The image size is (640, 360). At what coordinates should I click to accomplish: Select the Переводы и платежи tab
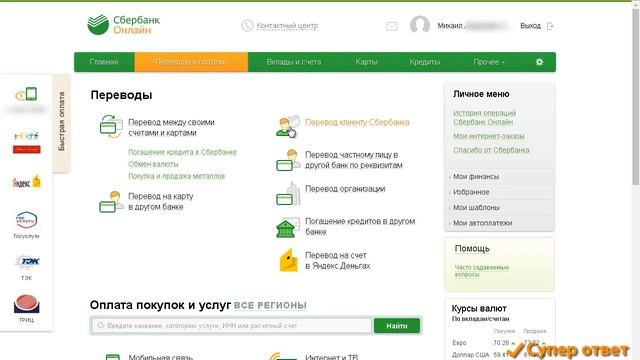point(191,62)
